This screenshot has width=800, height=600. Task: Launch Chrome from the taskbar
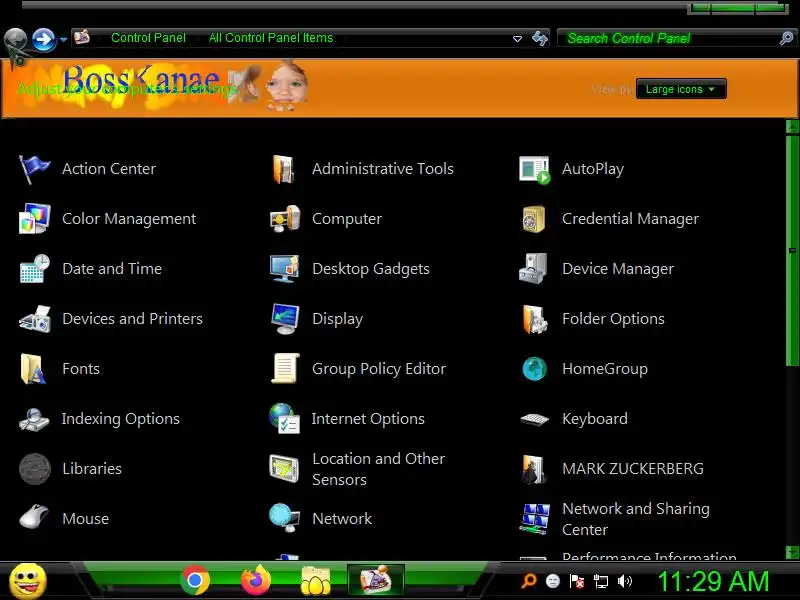[195, 581]
